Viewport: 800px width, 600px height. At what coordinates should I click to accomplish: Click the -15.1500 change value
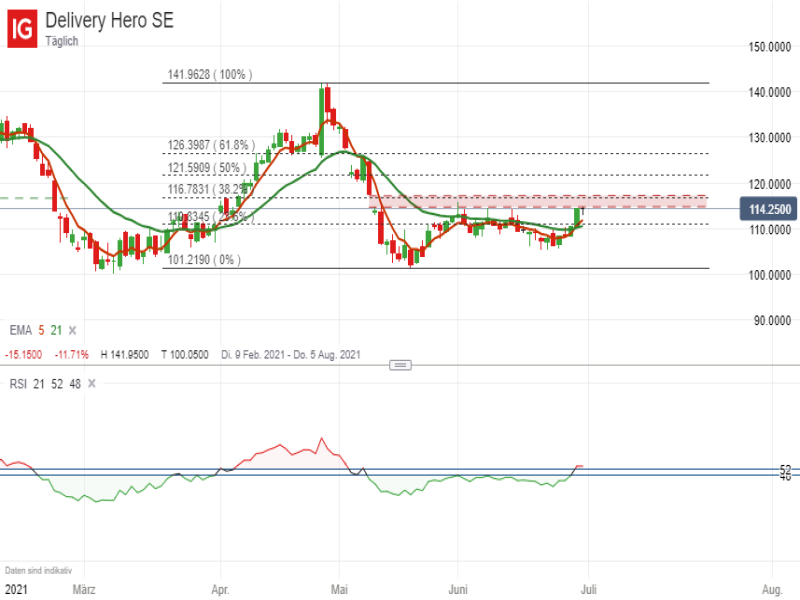(x=23, y=355)
